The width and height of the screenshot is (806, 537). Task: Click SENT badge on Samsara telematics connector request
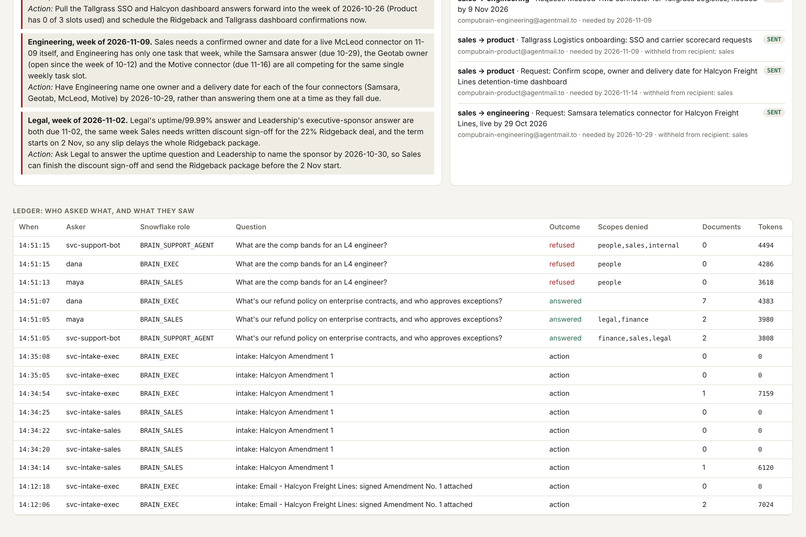pos(774,113)
